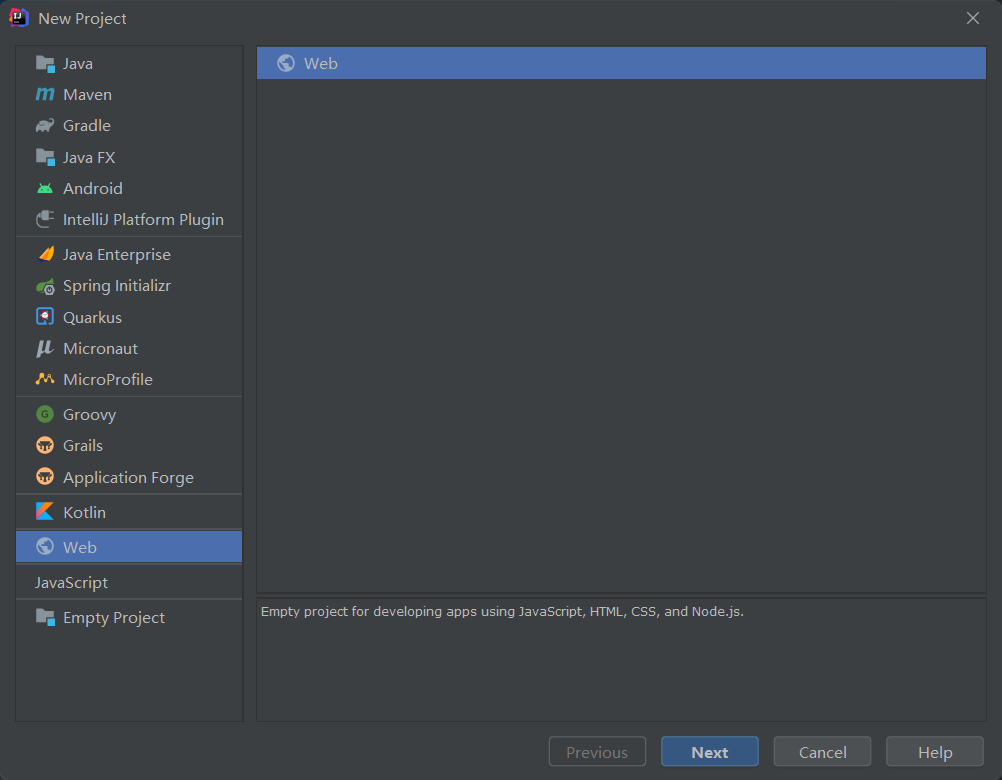Click the Grails orange icon
The width and height of the screenshot is (1002, 780).
coord(45,445)
